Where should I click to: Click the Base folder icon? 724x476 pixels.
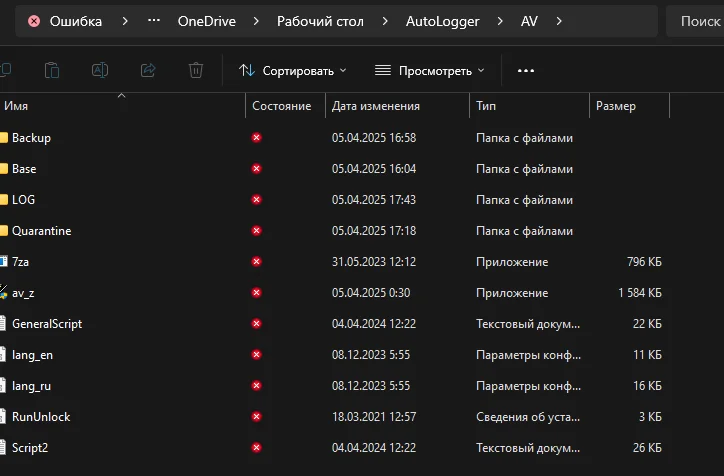point(4,169)
